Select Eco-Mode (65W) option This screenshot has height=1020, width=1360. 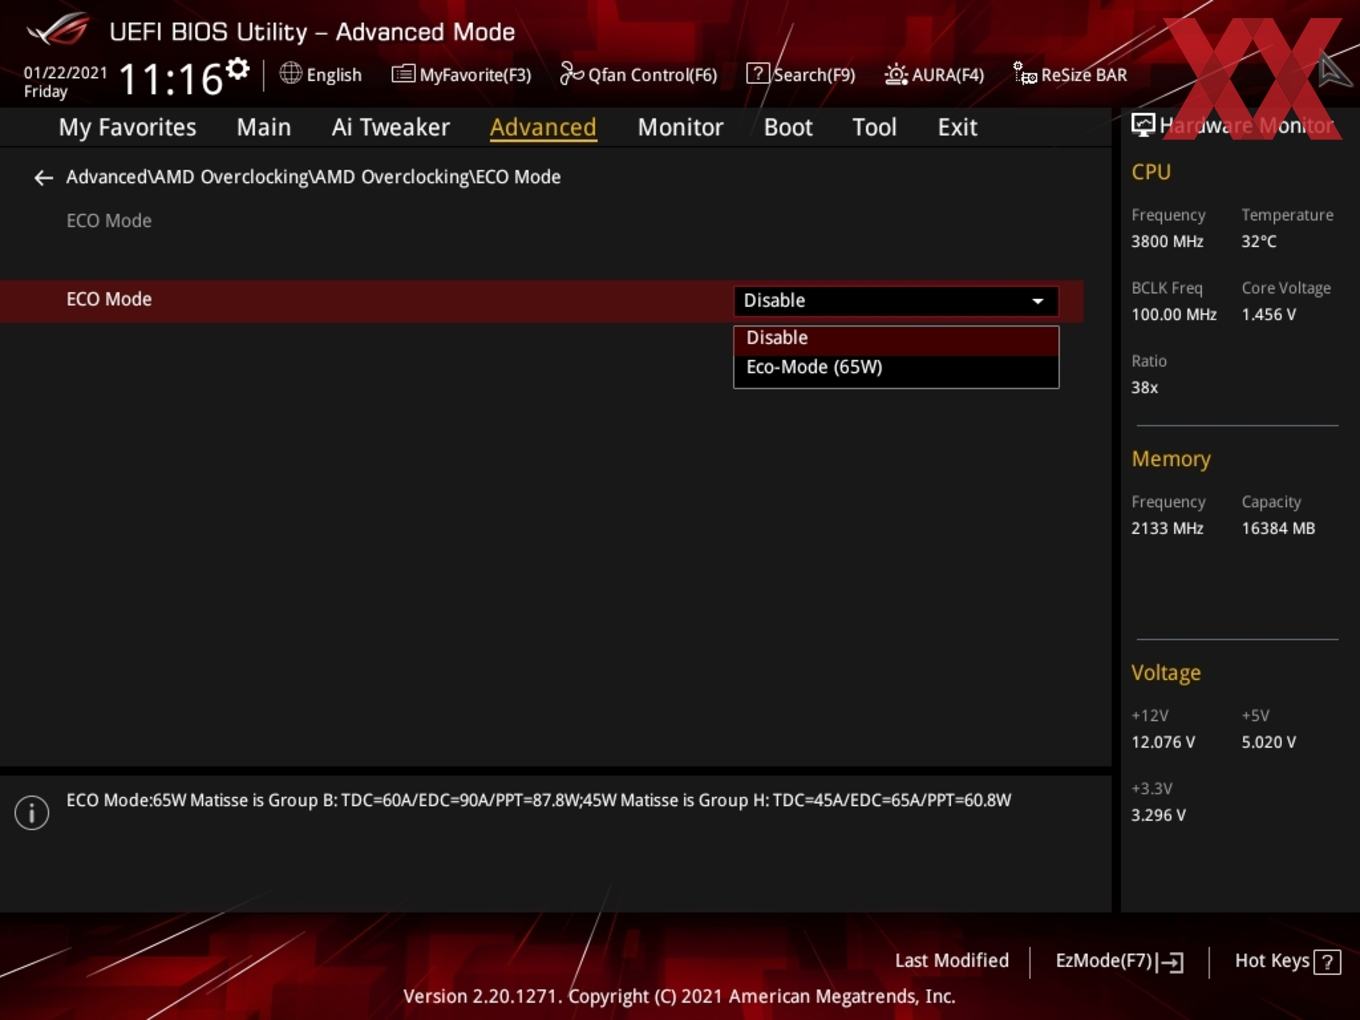[896, 368]
